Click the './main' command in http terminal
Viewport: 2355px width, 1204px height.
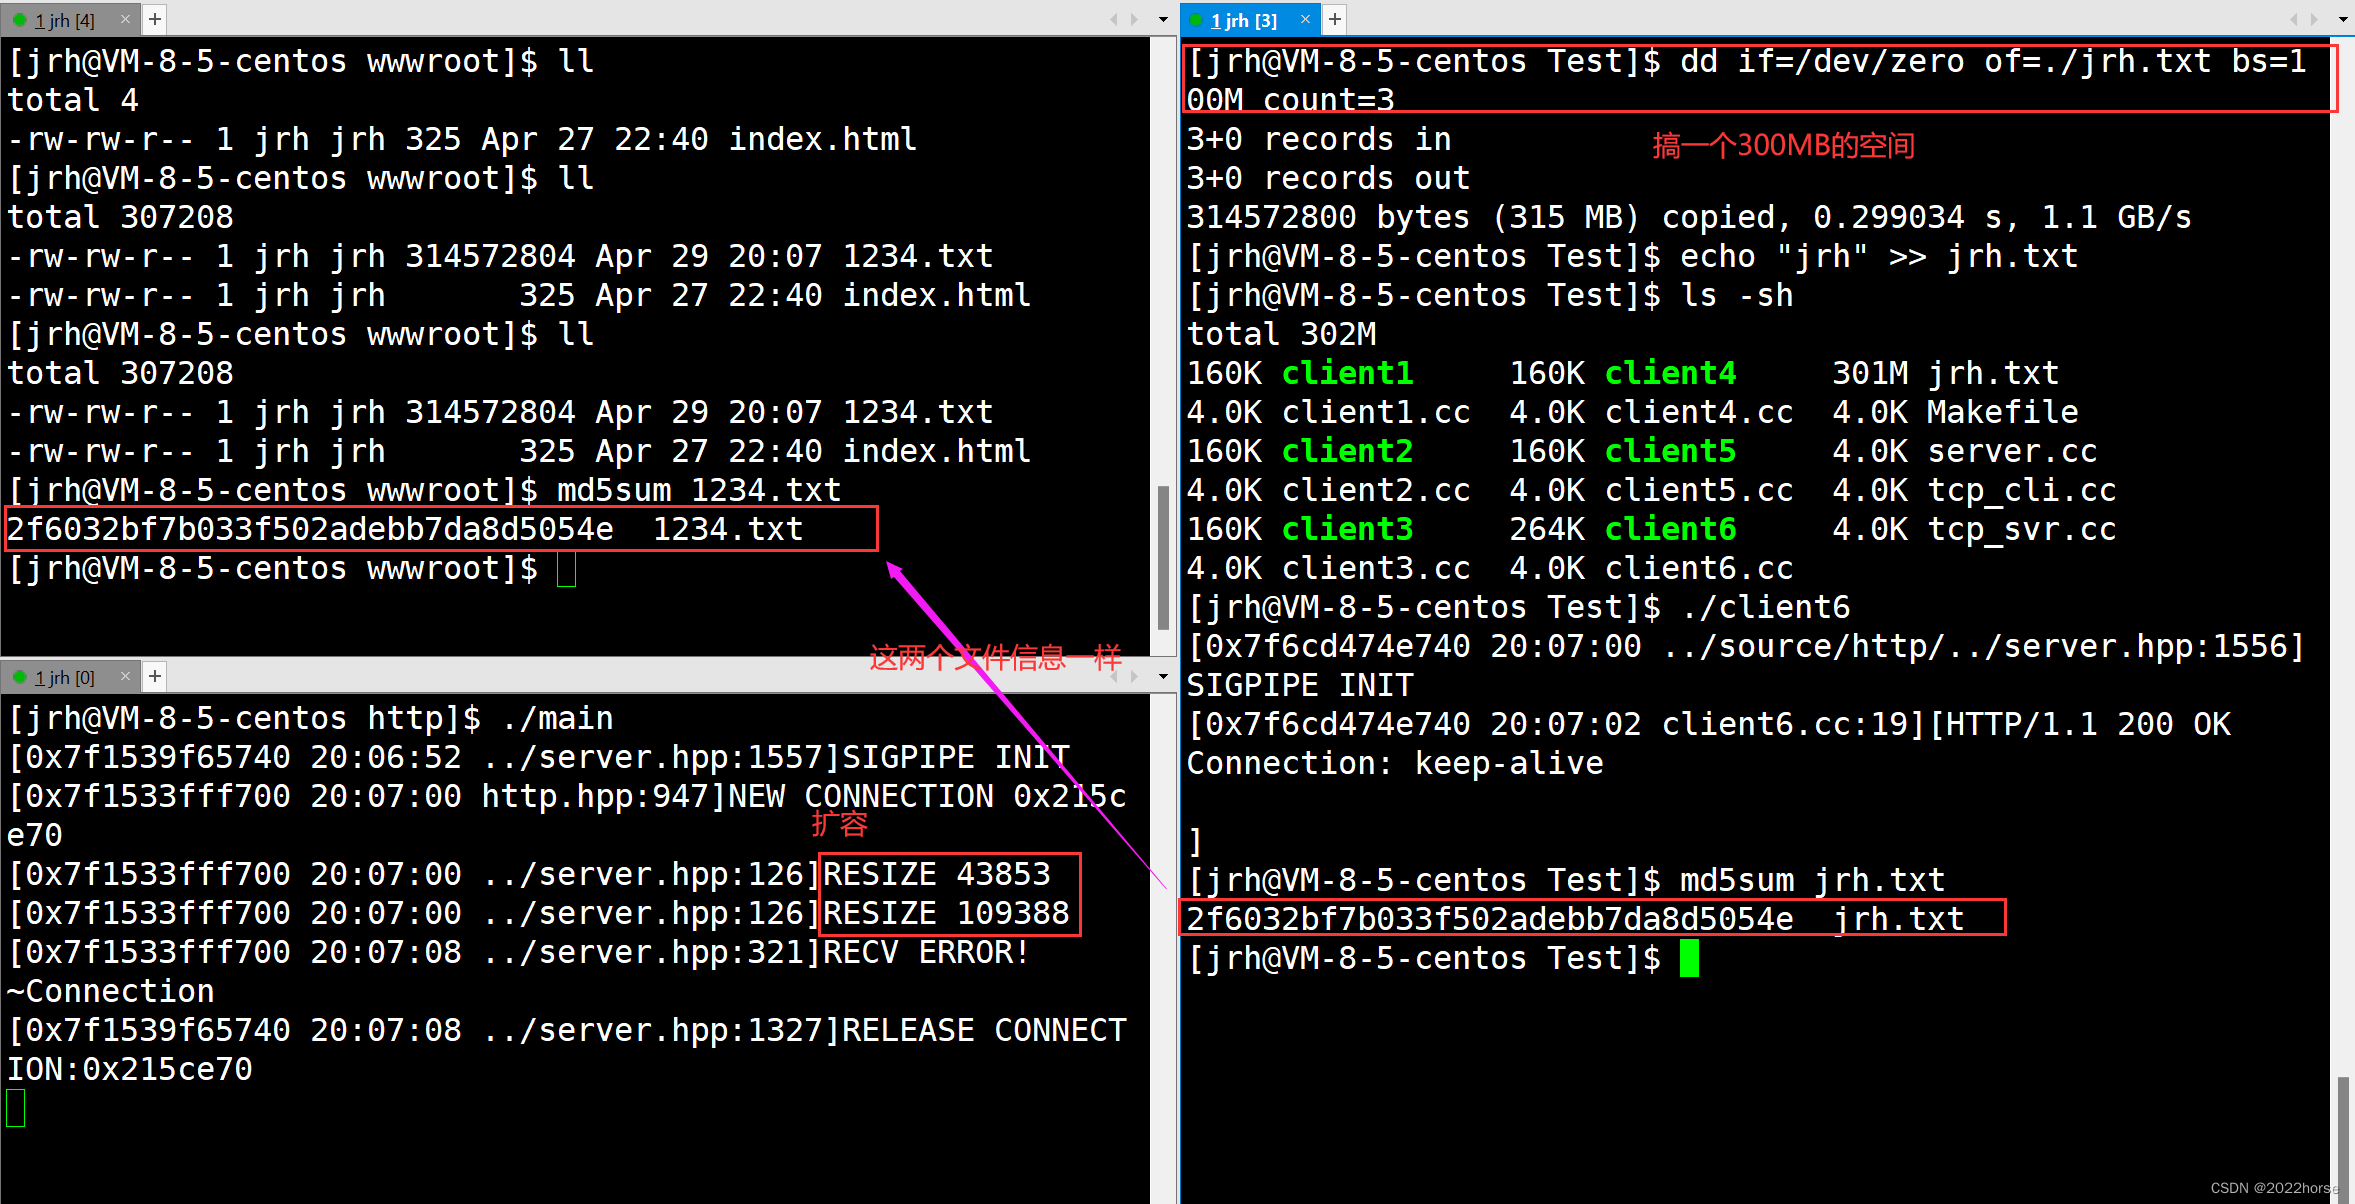tap(557, 718)
